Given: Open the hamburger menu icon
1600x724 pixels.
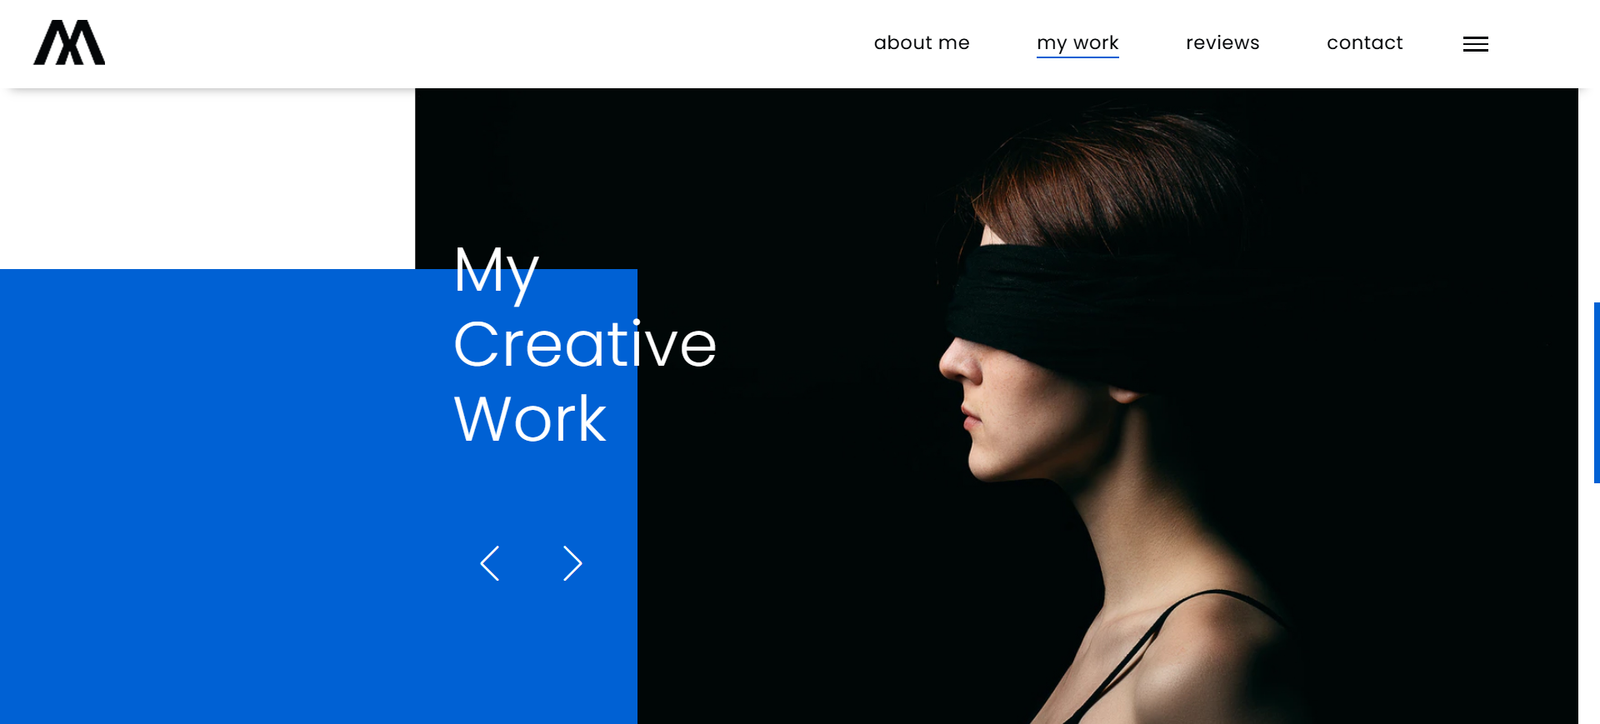Looking at the screenshot, I should point(1475,44).
